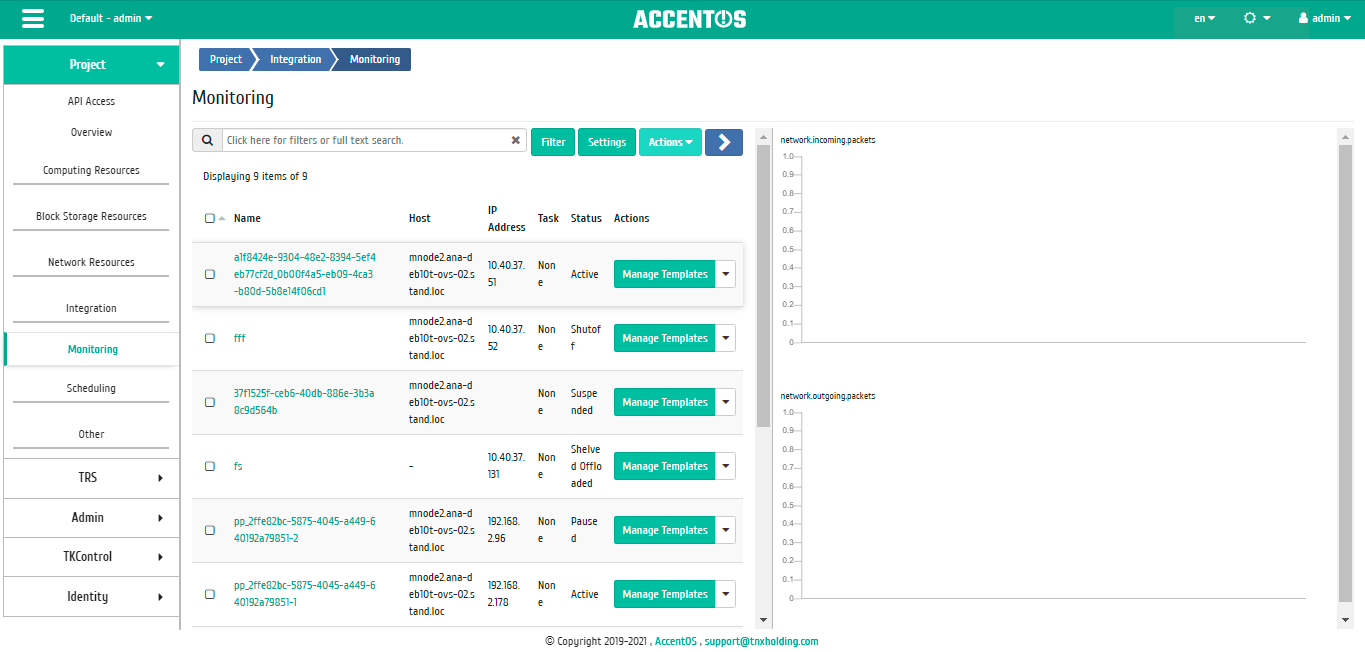Open AccentOS footer link

675,641
